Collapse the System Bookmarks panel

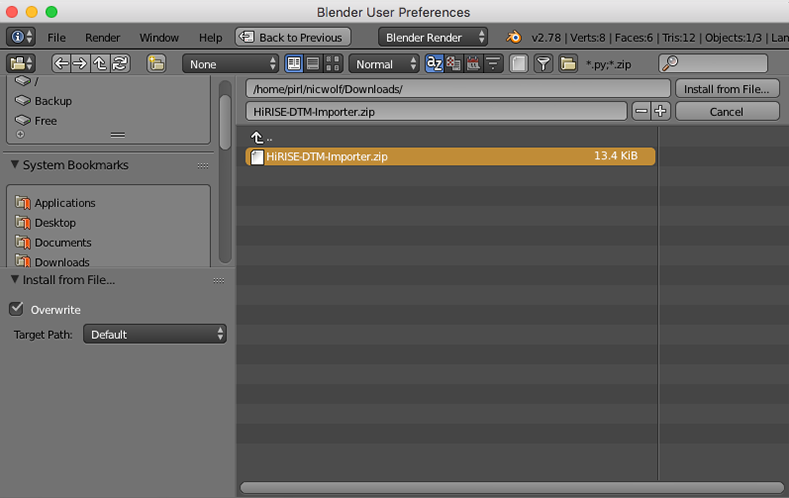click(x=15, y=165)
